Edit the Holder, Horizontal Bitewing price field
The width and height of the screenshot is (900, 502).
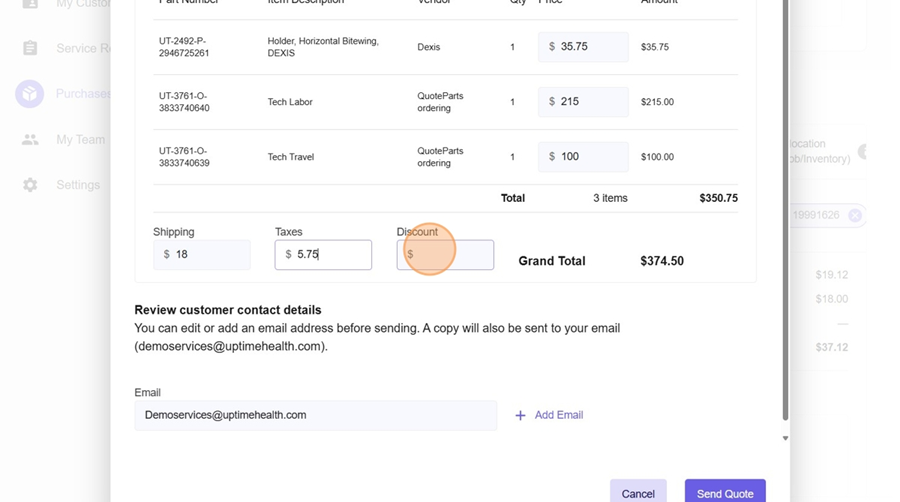tap(592, 47)
